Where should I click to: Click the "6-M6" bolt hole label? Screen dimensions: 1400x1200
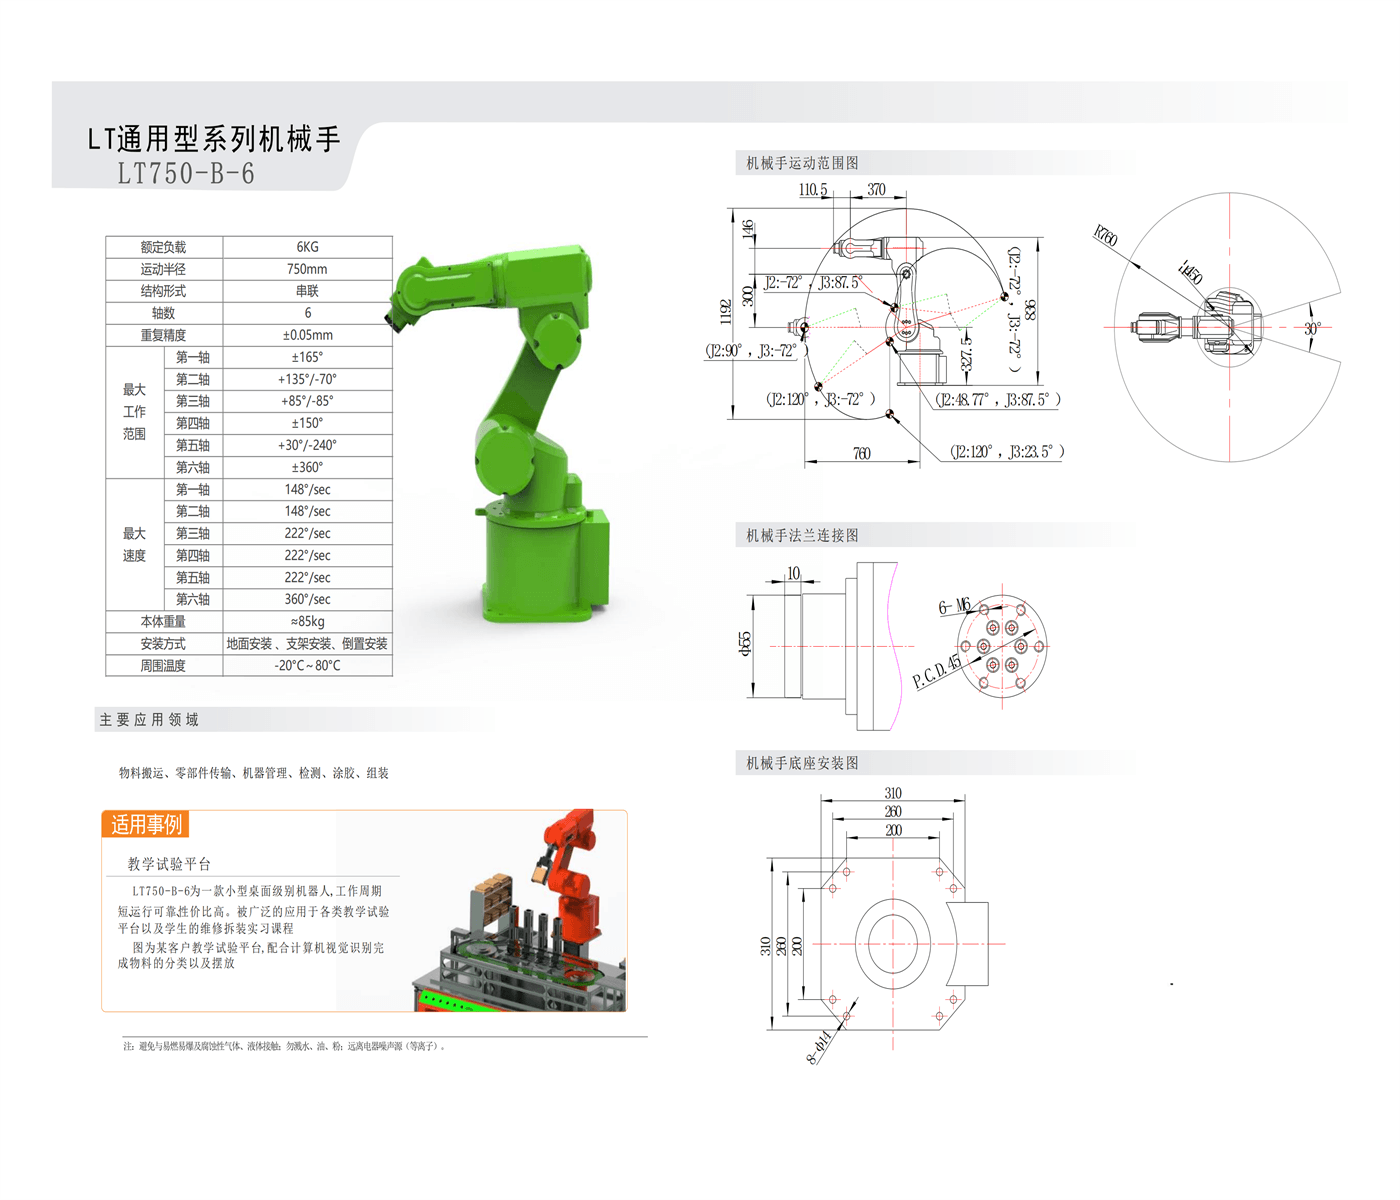[x=954, y=606]
